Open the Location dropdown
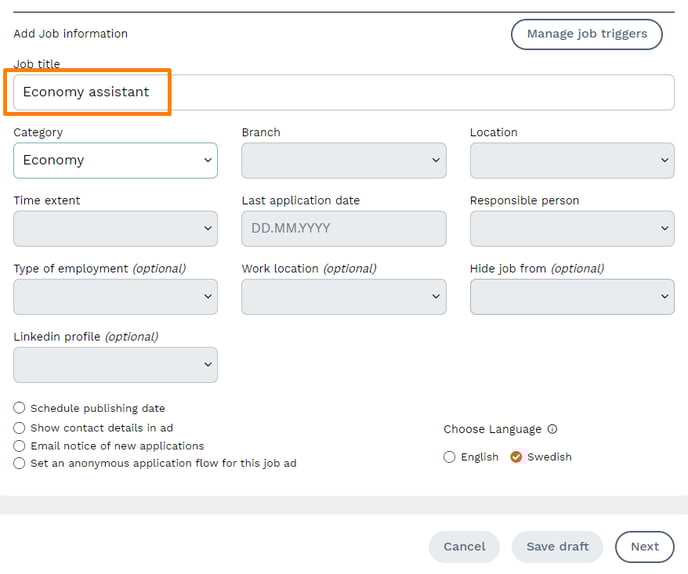The height and width of the screenshot is (574, 688). pyautogui.click(x=571, y=160)
